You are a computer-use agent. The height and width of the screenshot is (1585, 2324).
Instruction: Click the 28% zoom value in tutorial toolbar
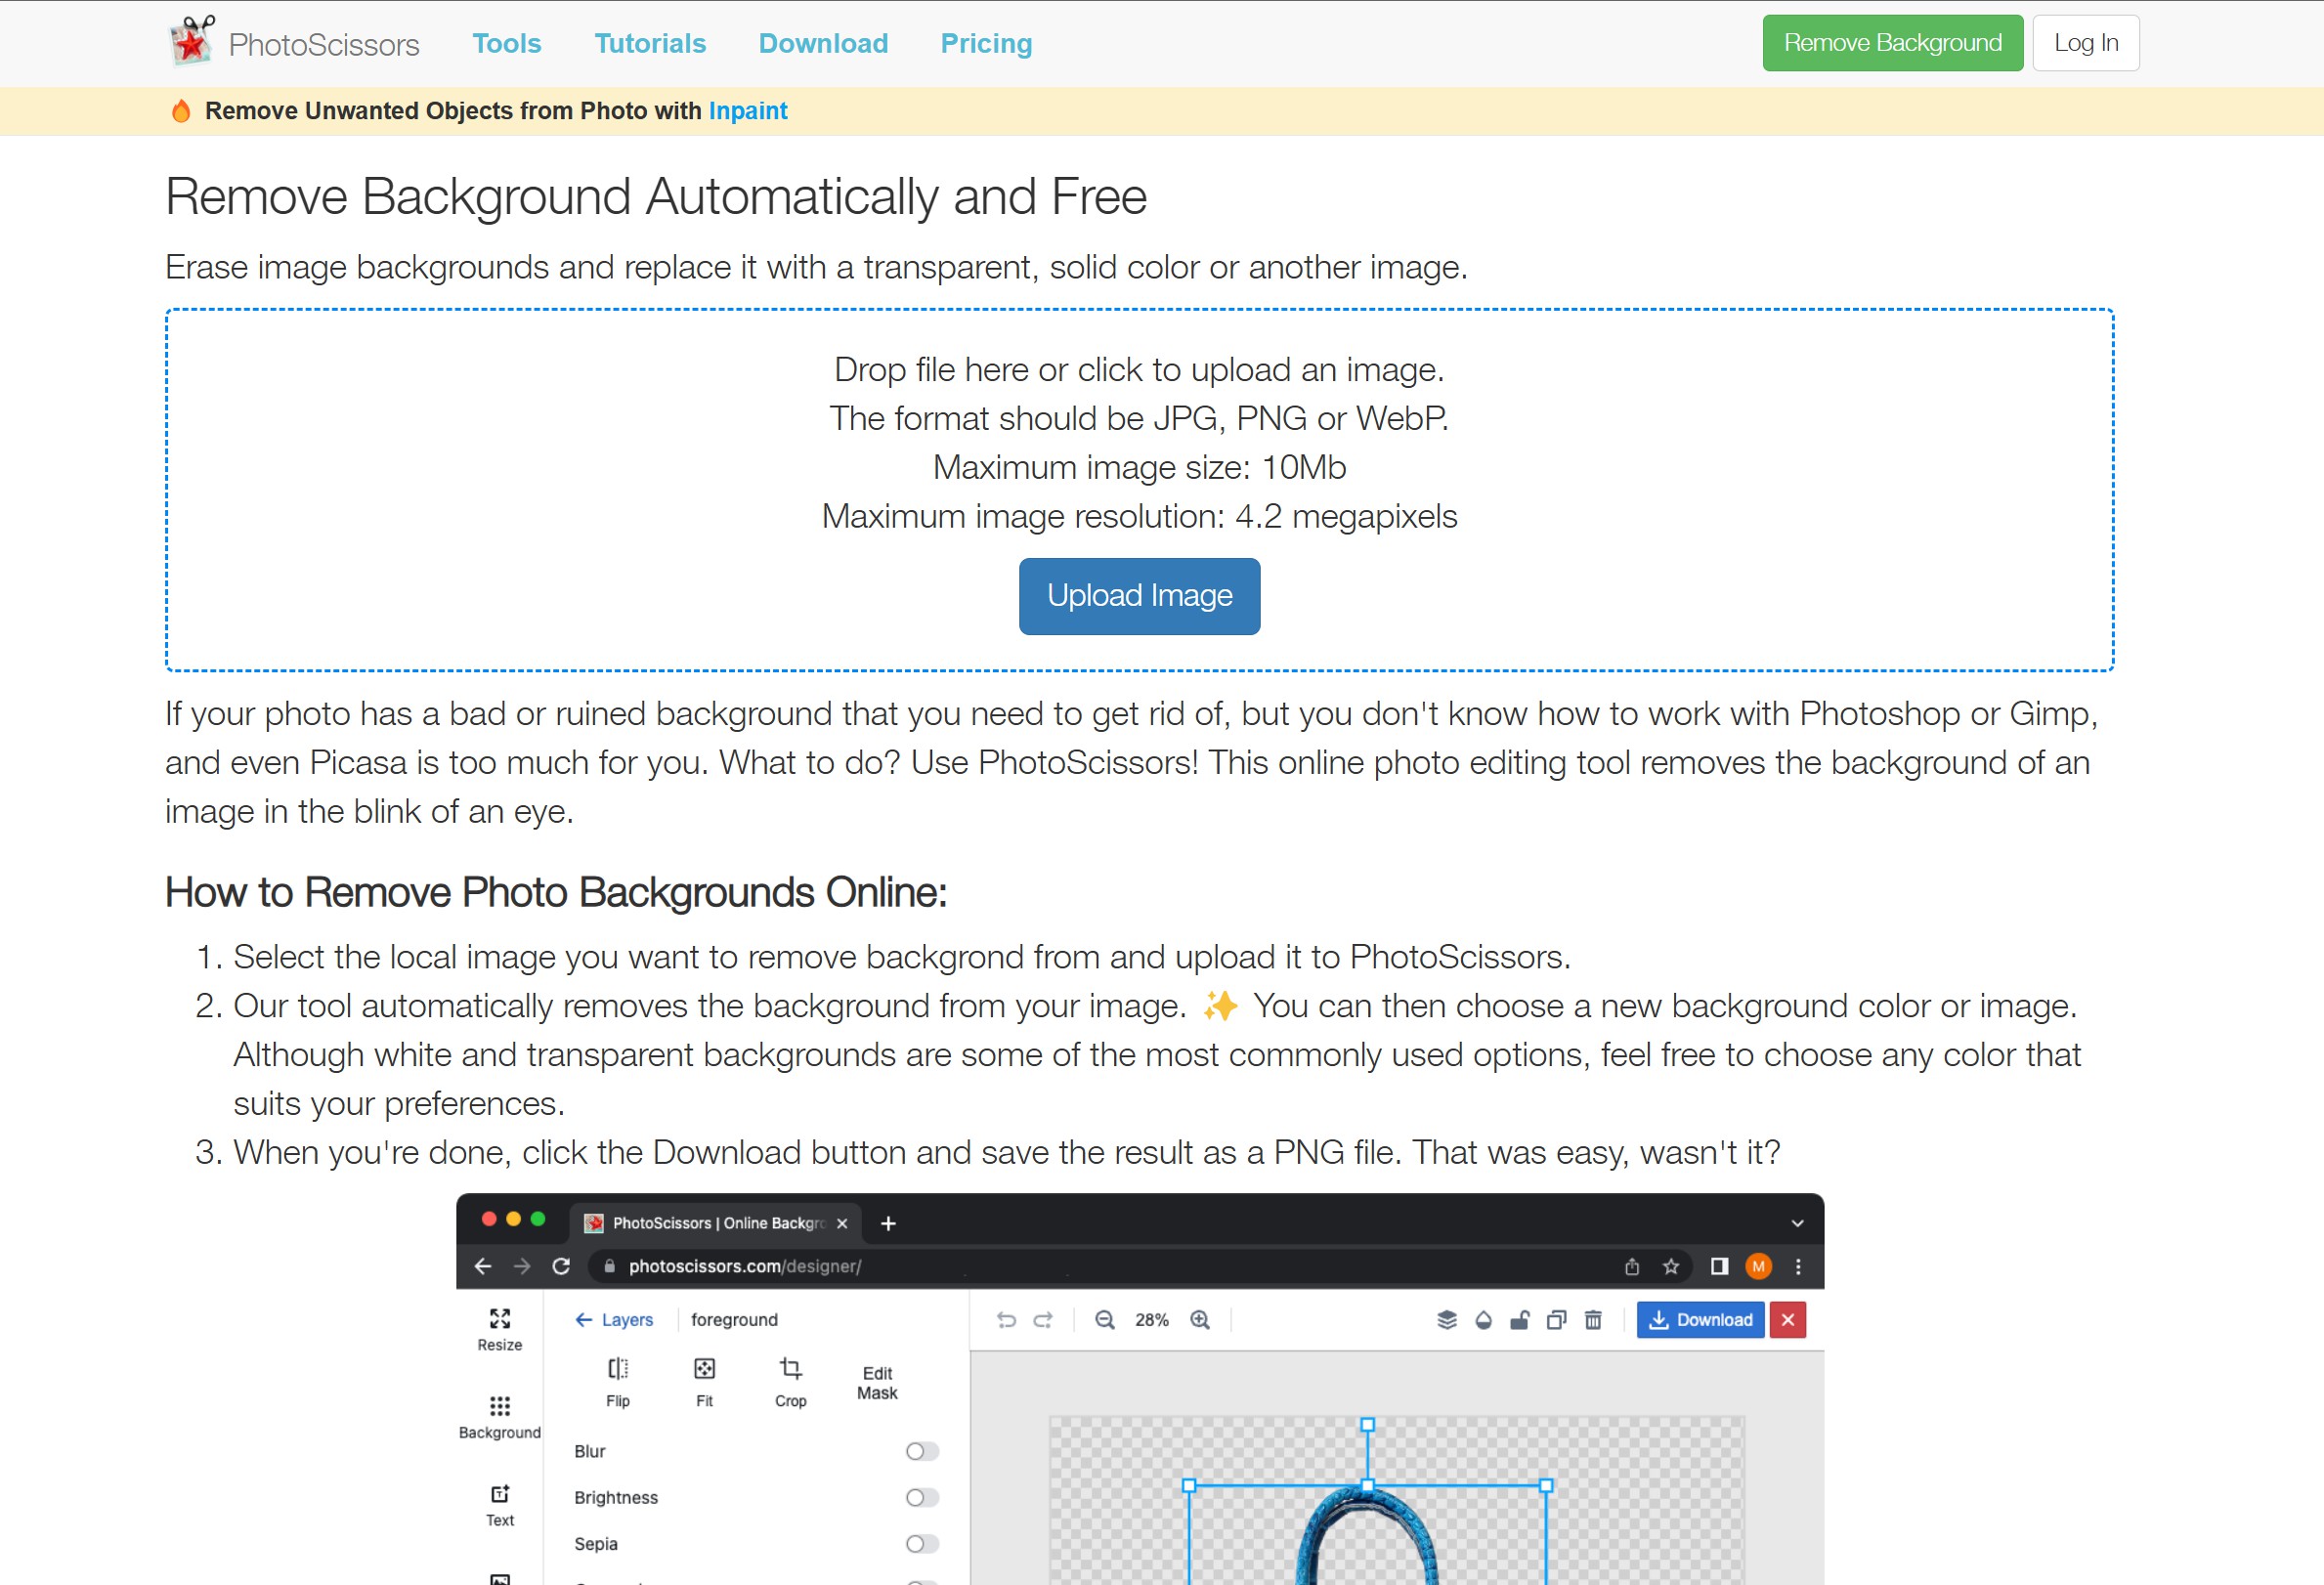1152,1320
